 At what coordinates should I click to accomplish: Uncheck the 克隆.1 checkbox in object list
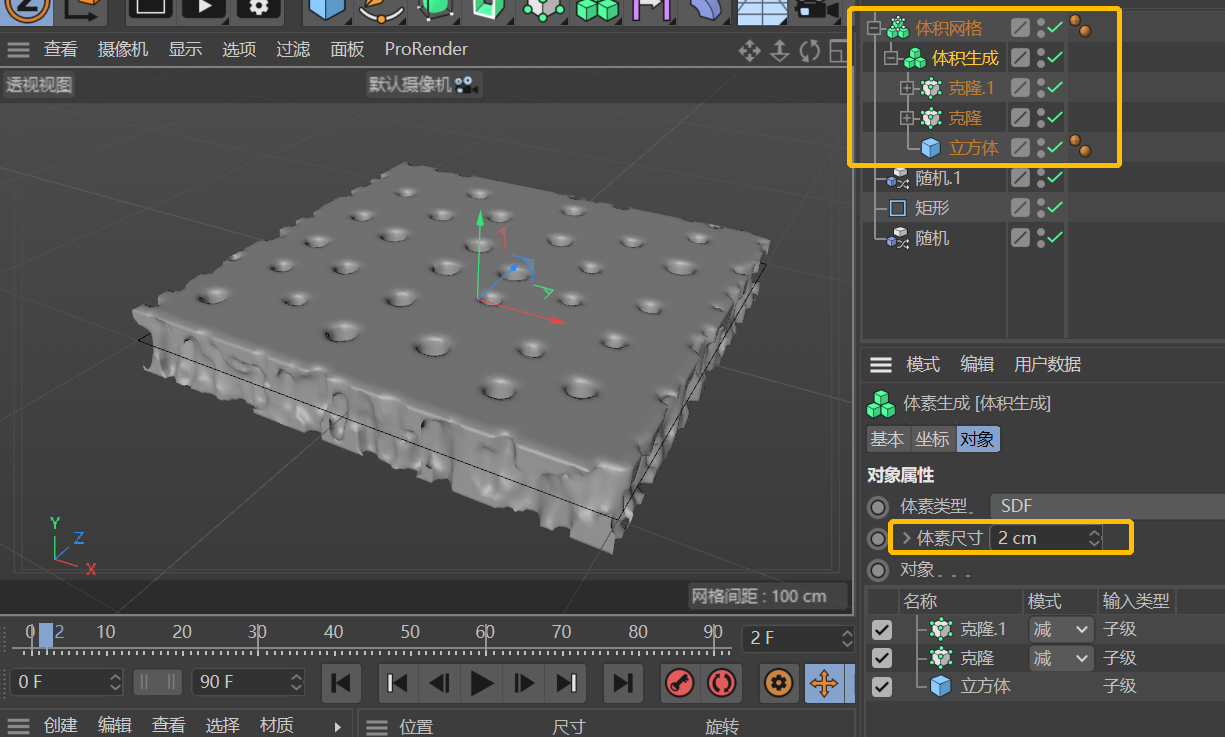coord(881,630)
